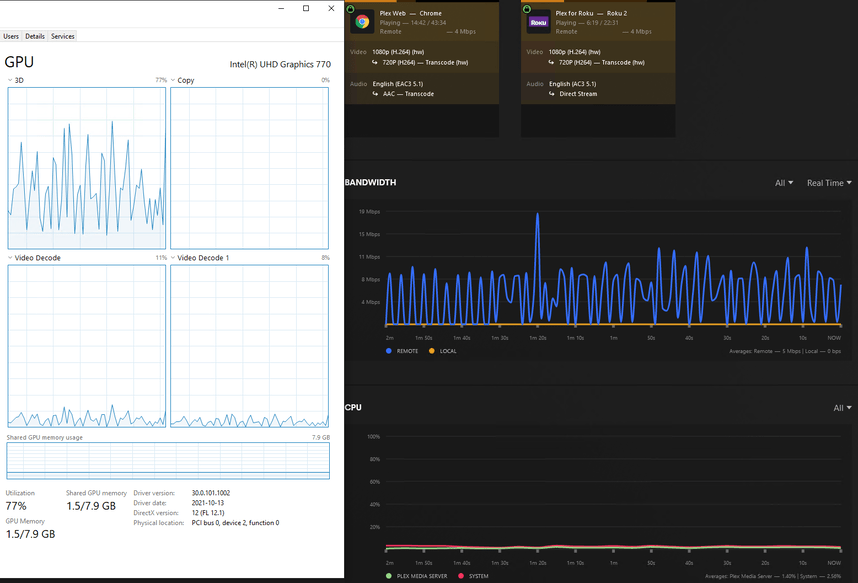Click the status circle icon on Chrome session

(351, 9)
